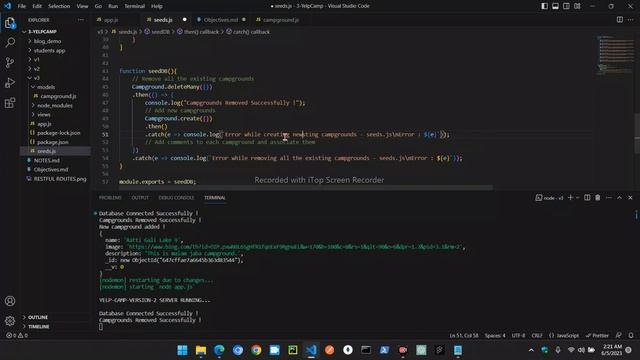Click the Prettier status bar button
The width and height of the screenshot is (640, 360).
tap(597, 336)
